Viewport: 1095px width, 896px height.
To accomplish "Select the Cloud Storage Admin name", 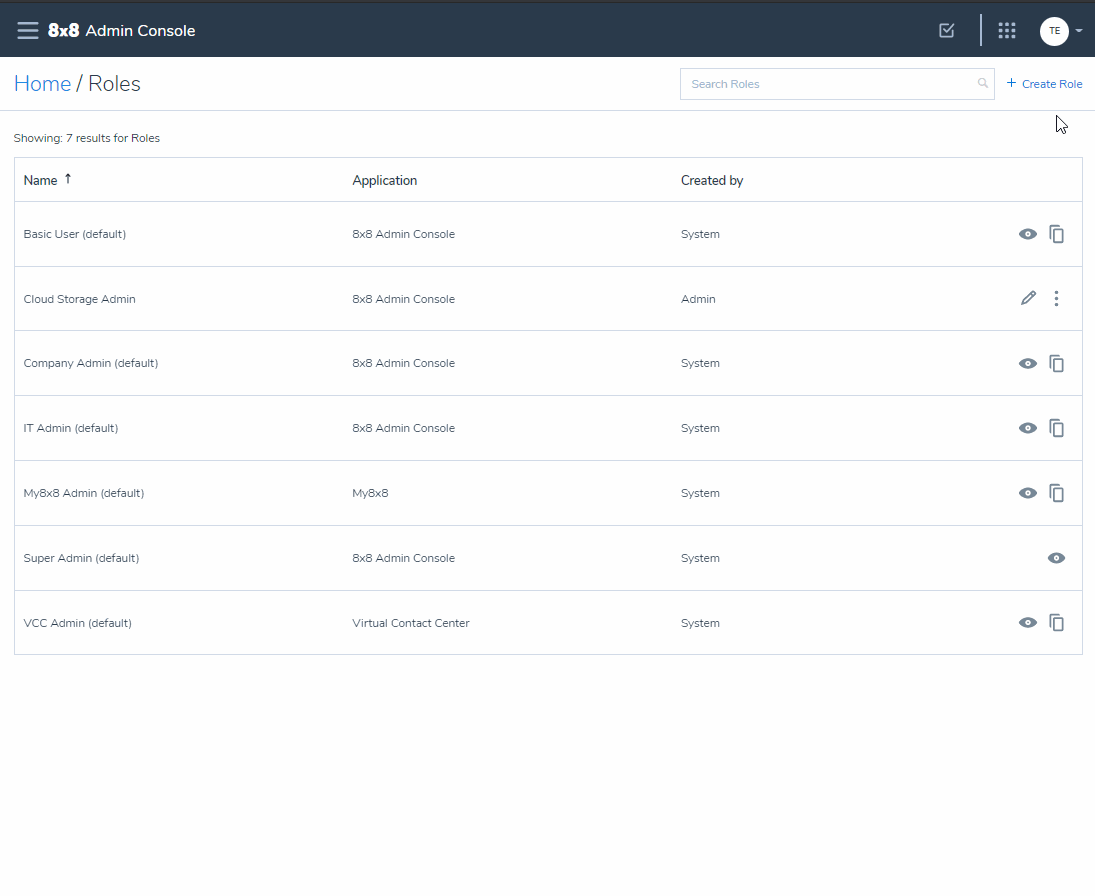I will (x=80, y=299).
